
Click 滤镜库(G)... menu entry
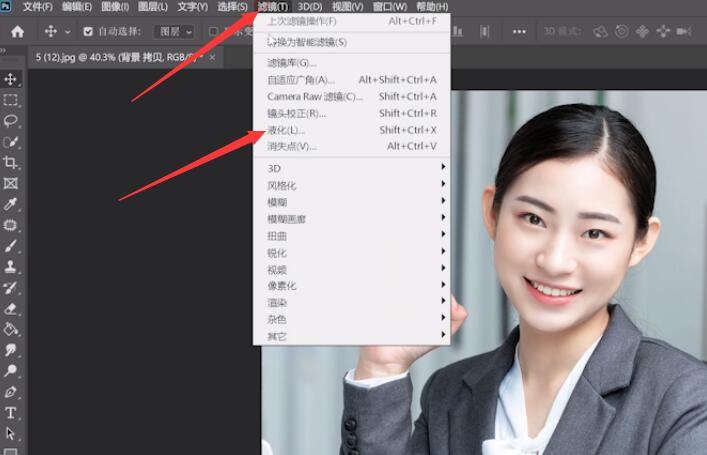[x=291, y=63]
